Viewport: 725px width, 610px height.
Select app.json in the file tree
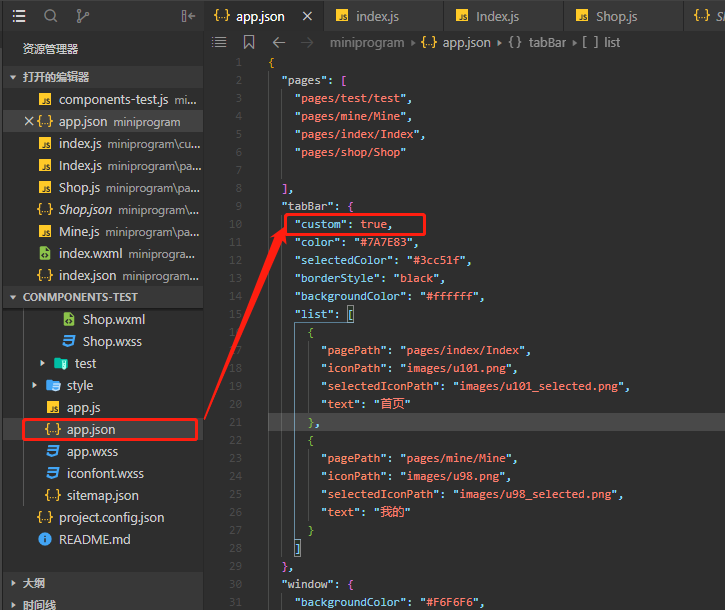[103, 430]
